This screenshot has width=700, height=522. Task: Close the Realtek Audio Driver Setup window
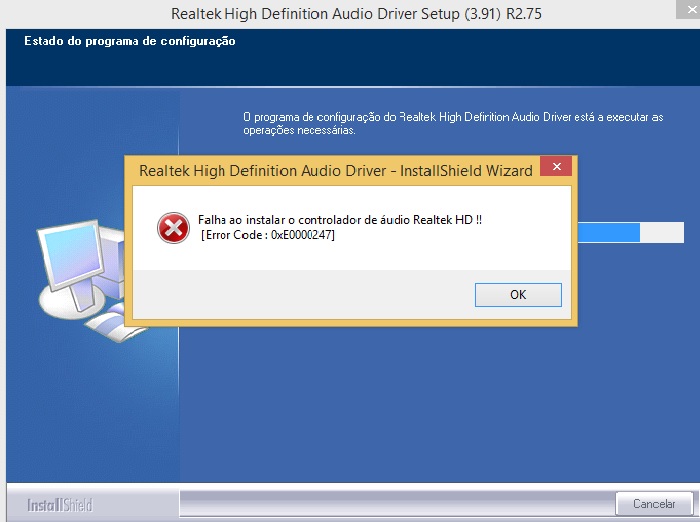[690, 9]
